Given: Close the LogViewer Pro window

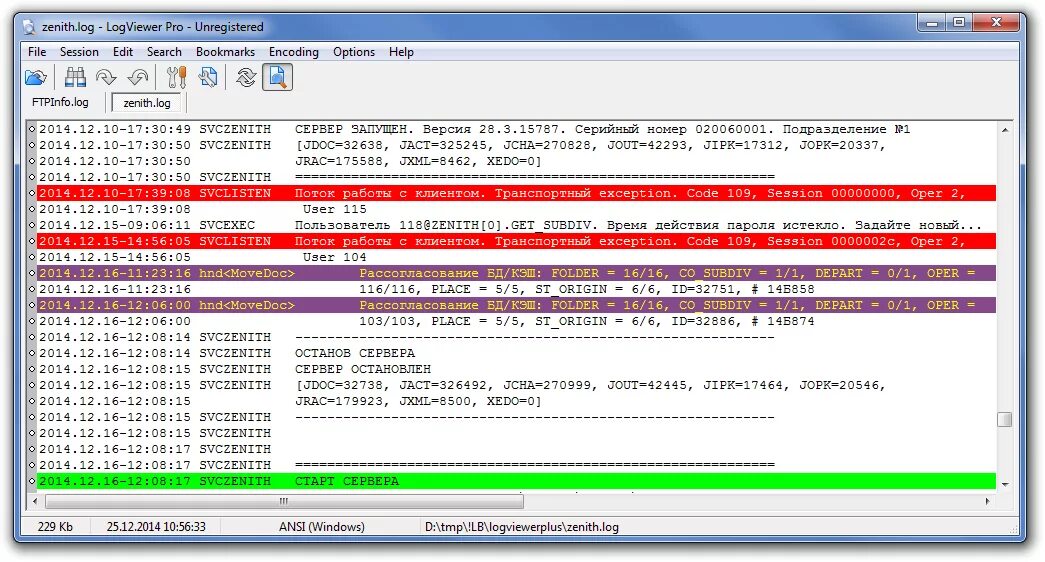Looking at the screenshot, I should click(996, 23).
